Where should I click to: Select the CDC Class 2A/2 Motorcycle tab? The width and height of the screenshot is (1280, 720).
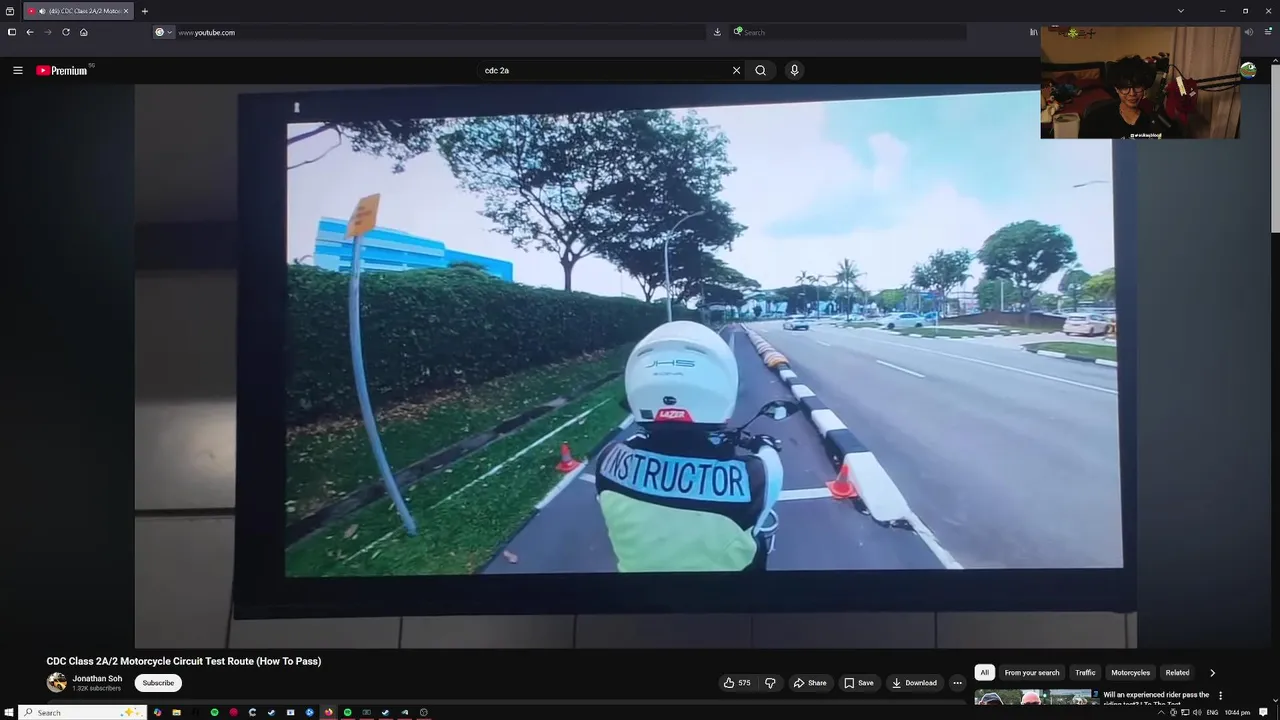pos(77,11)
